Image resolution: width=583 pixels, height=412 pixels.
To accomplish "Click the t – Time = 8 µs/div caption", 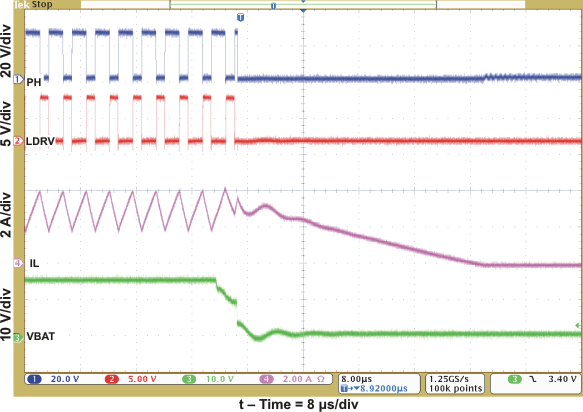I will pos(299,404).
